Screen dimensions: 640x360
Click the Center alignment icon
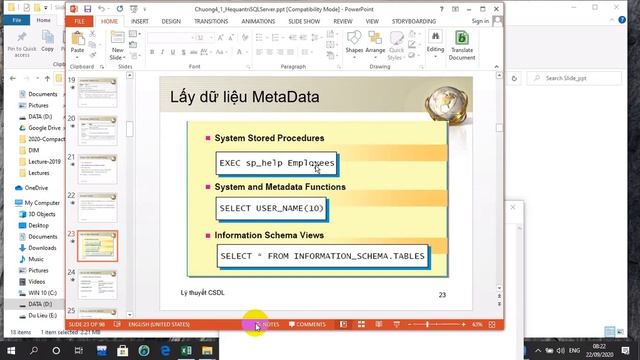click(x=270, y=52)
